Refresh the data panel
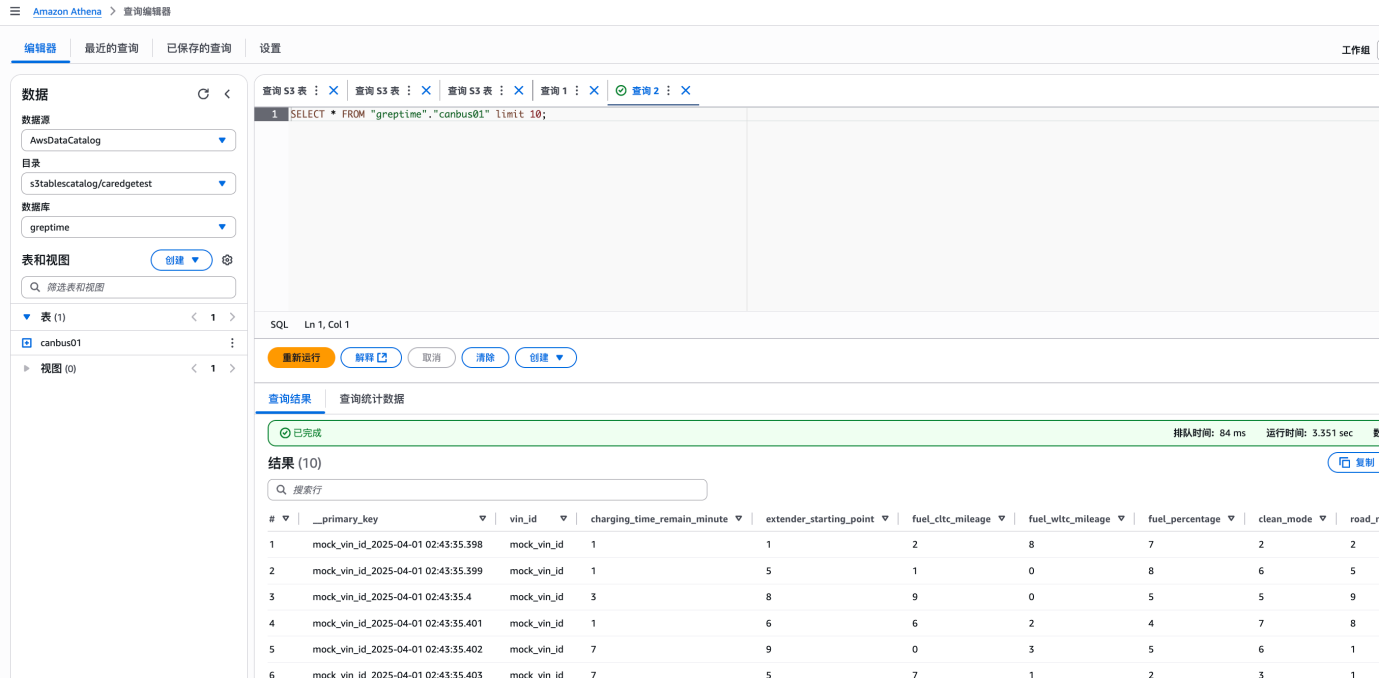The width and height of the screenshot is (1379, 678). coord(203,94)
